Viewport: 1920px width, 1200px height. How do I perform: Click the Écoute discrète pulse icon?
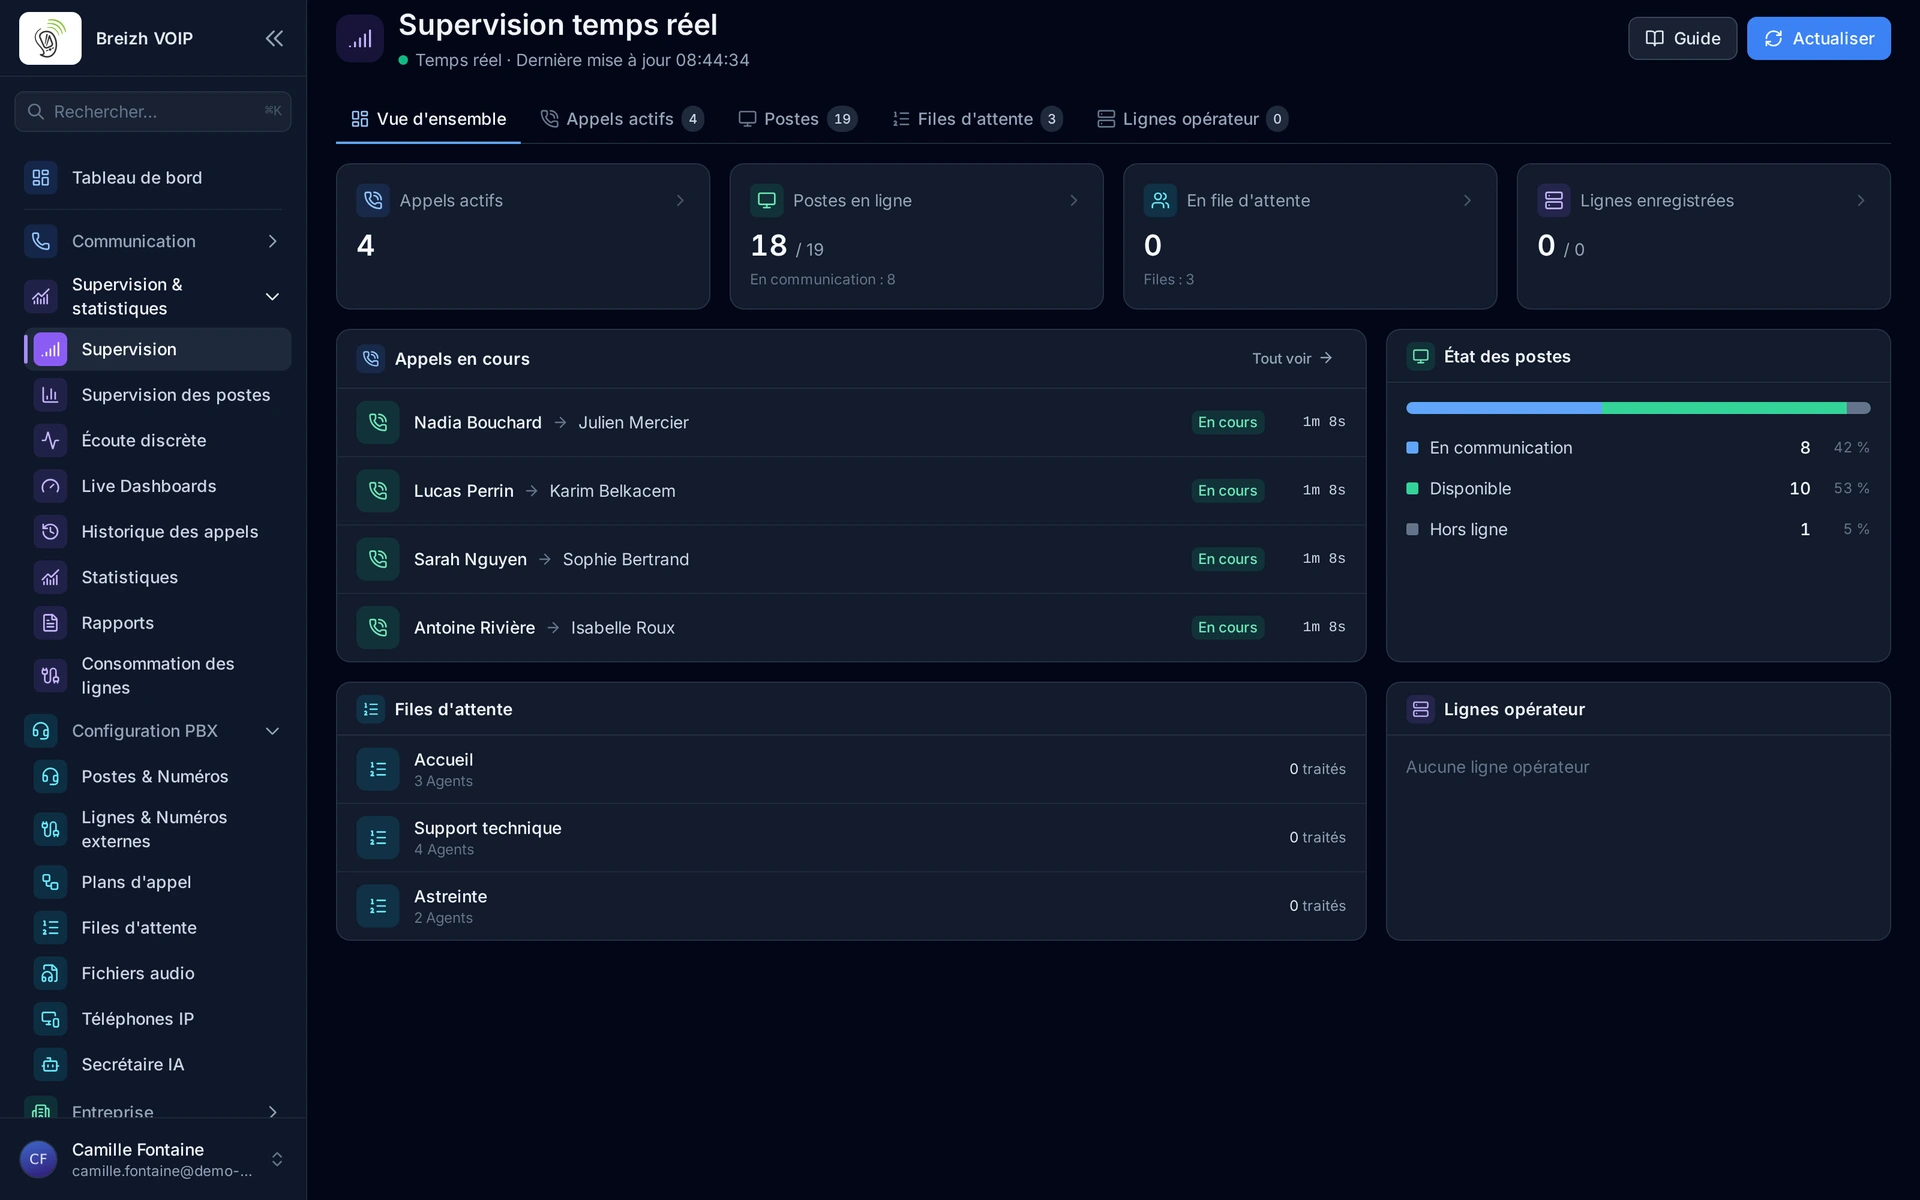(x=50, y=440)
